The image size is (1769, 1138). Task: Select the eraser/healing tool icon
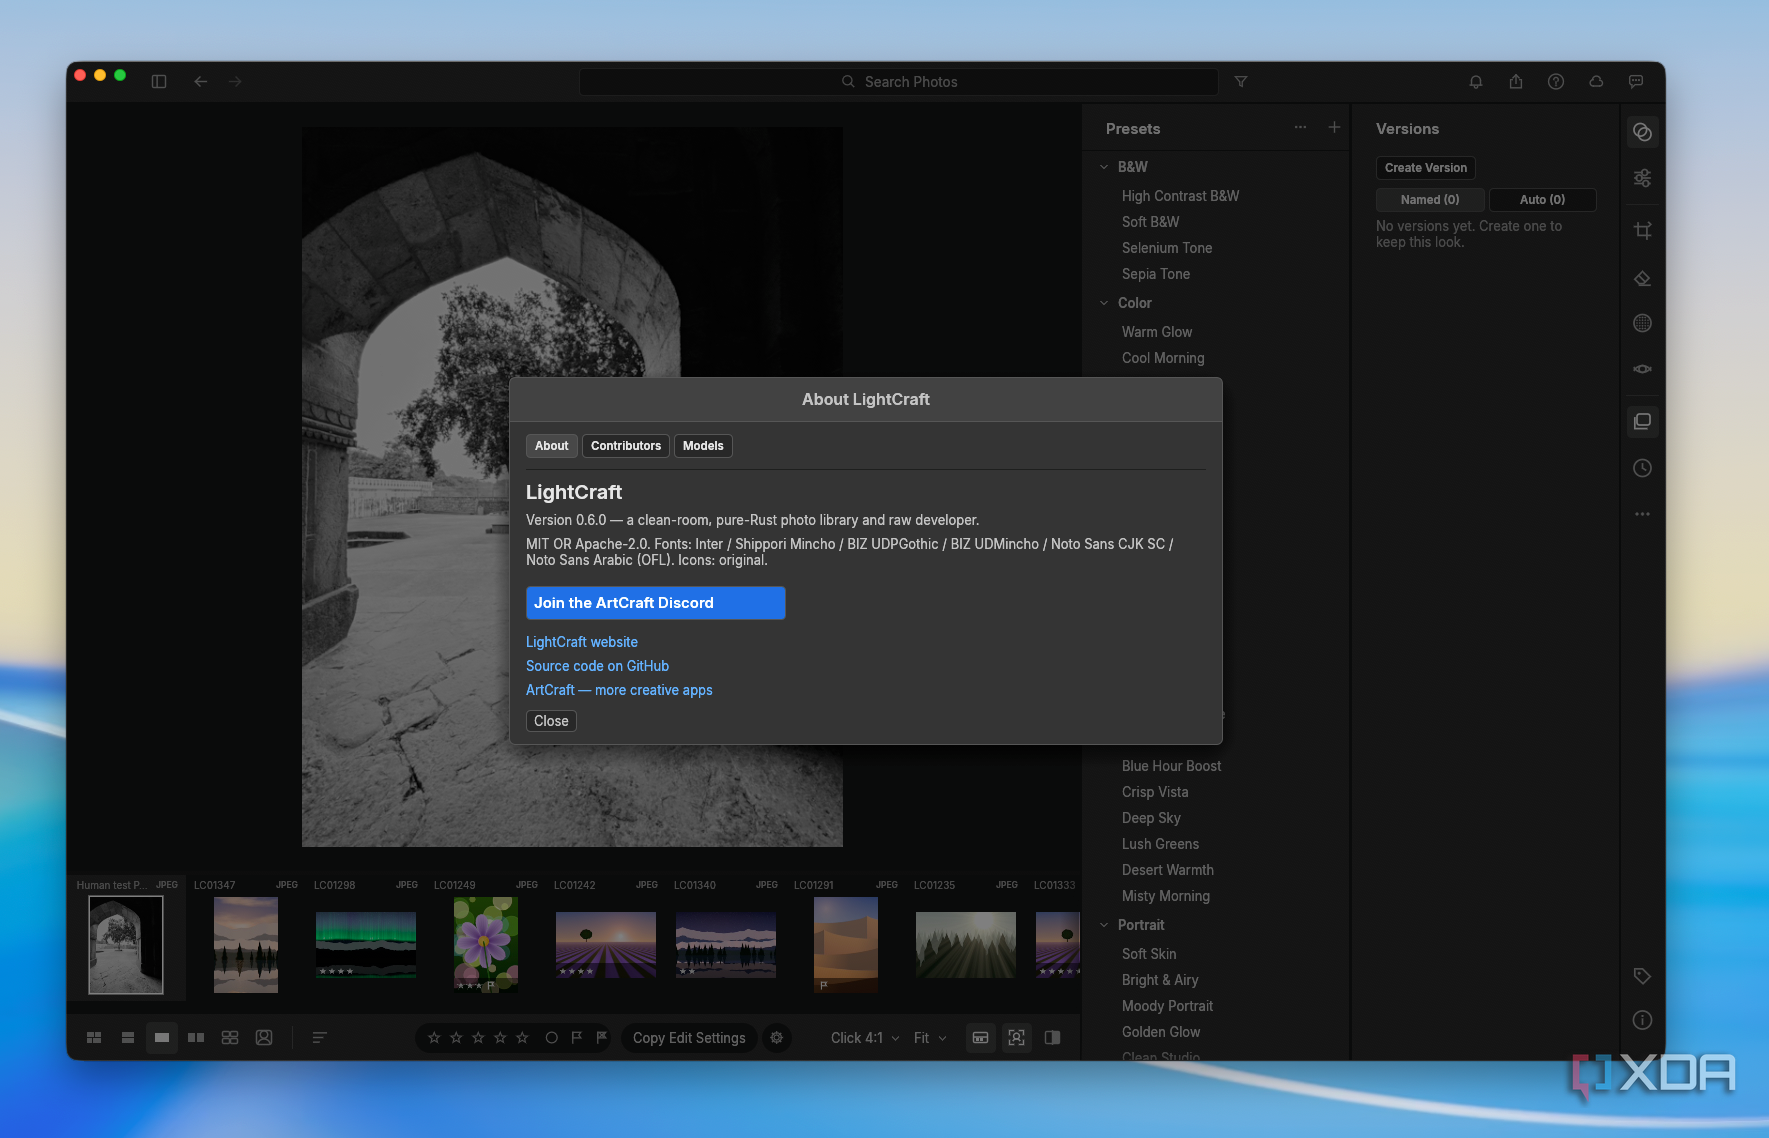tap(1642, 278)
